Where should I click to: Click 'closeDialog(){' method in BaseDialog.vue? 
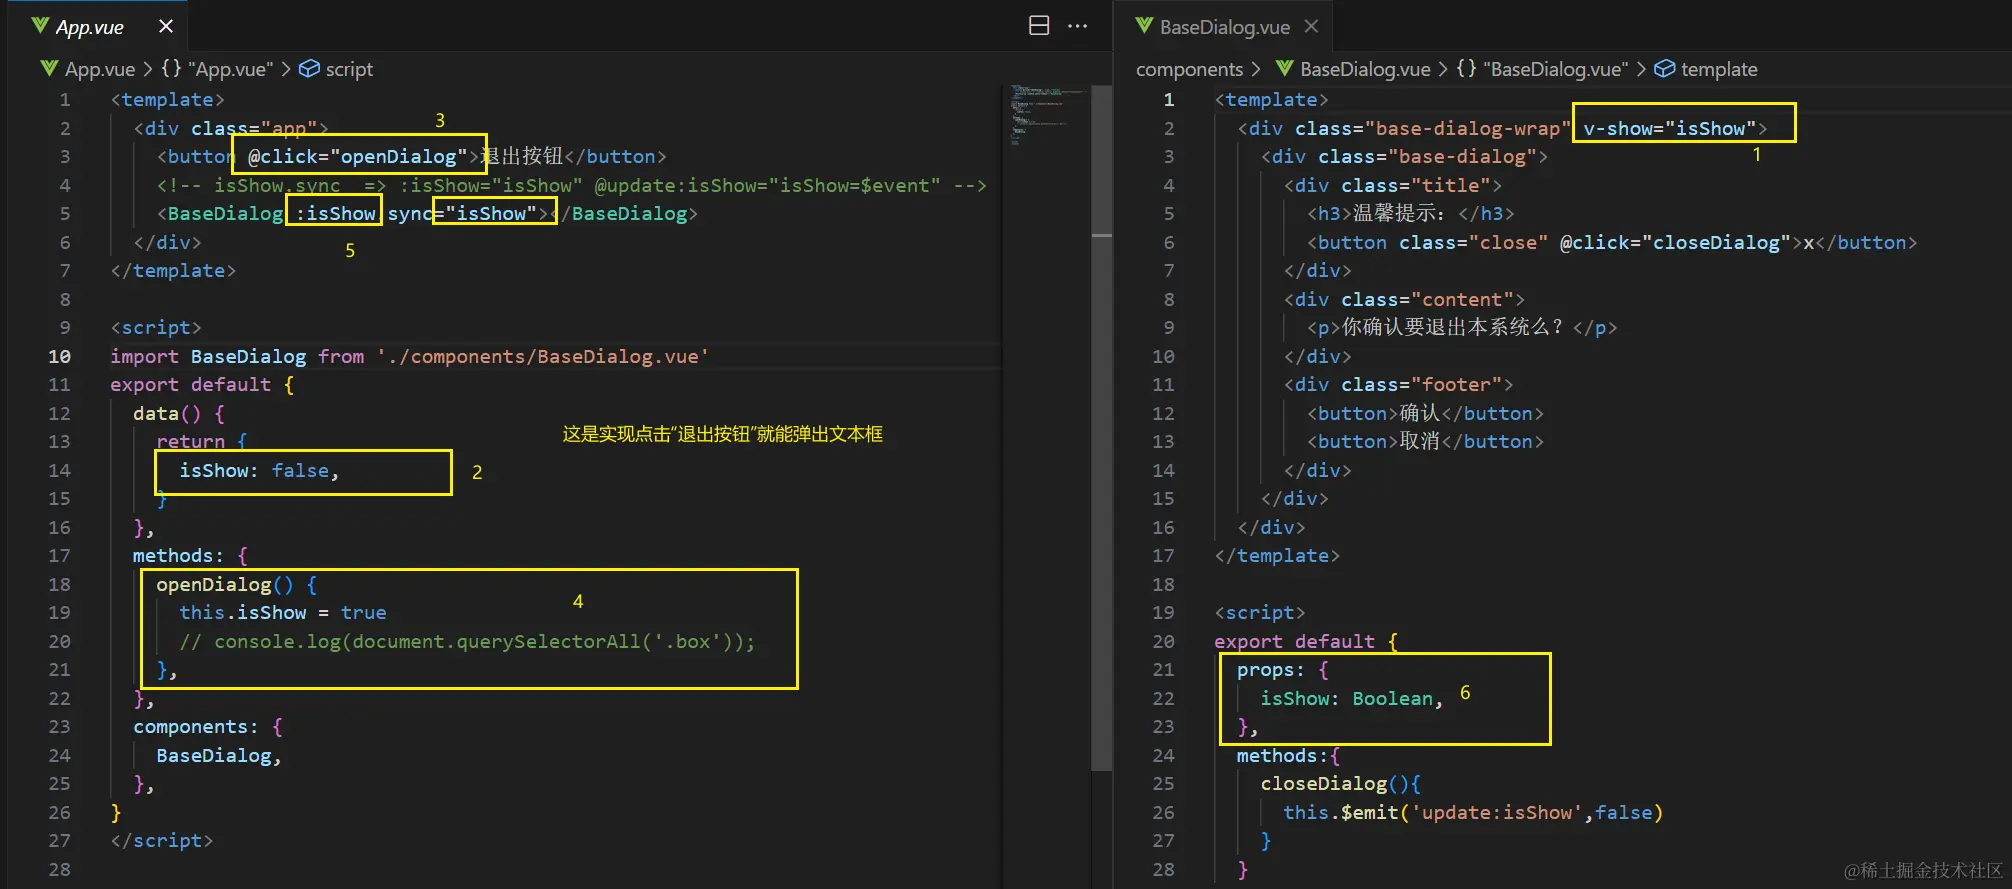click(1341, 784)
